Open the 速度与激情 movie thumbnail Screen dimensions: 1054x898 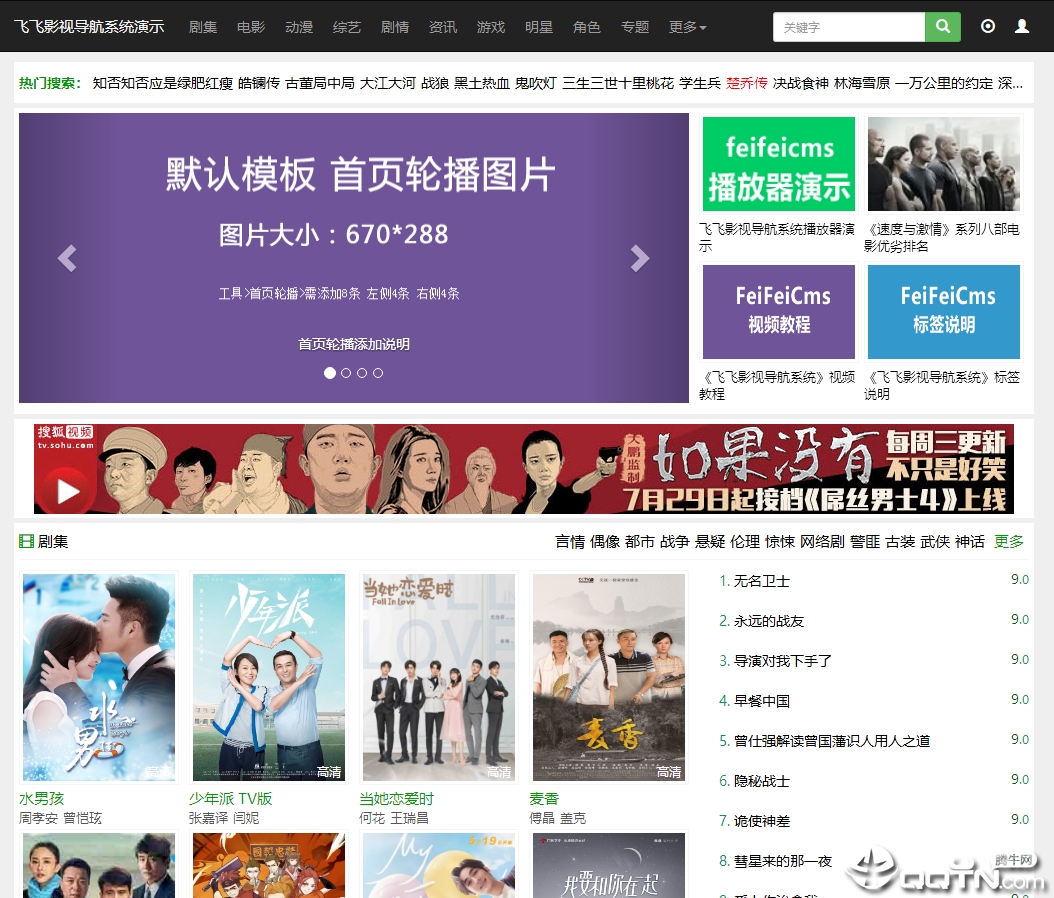pos(944,164)
